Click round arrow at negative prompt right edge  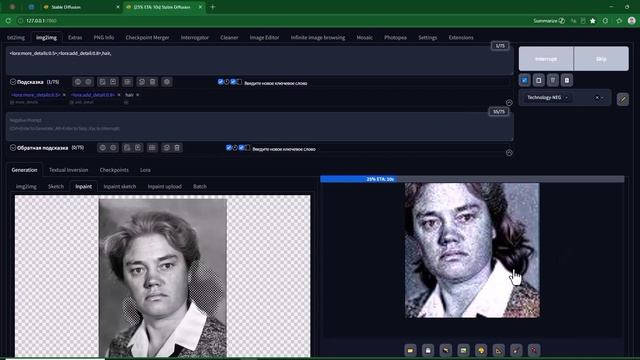coord(509,153)
